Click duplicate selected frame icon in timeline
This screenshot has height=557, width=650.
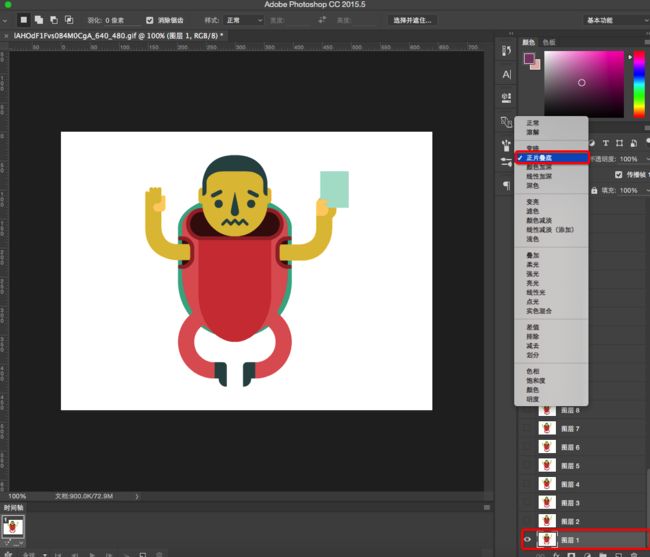[143, 555]
